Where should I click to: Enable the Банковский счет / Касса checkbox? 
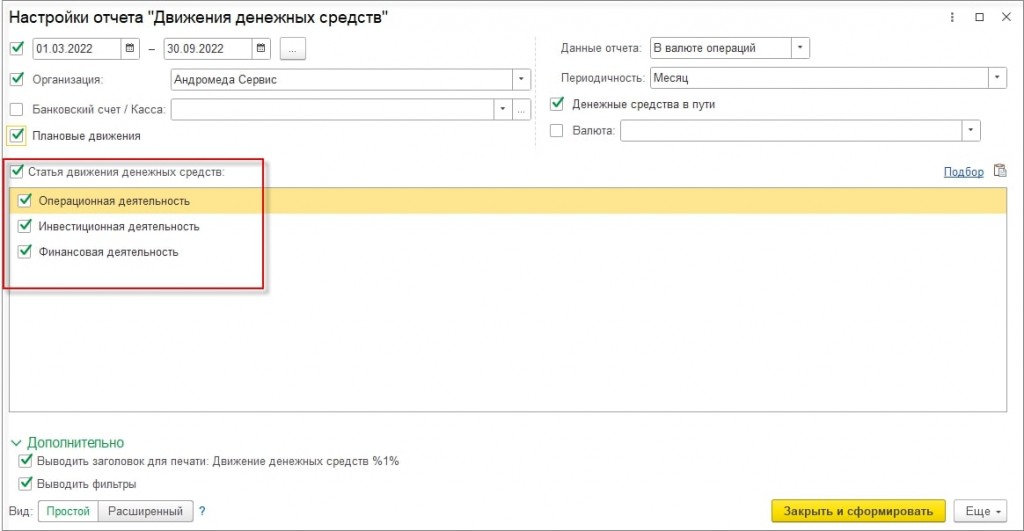tap(16, 109)
